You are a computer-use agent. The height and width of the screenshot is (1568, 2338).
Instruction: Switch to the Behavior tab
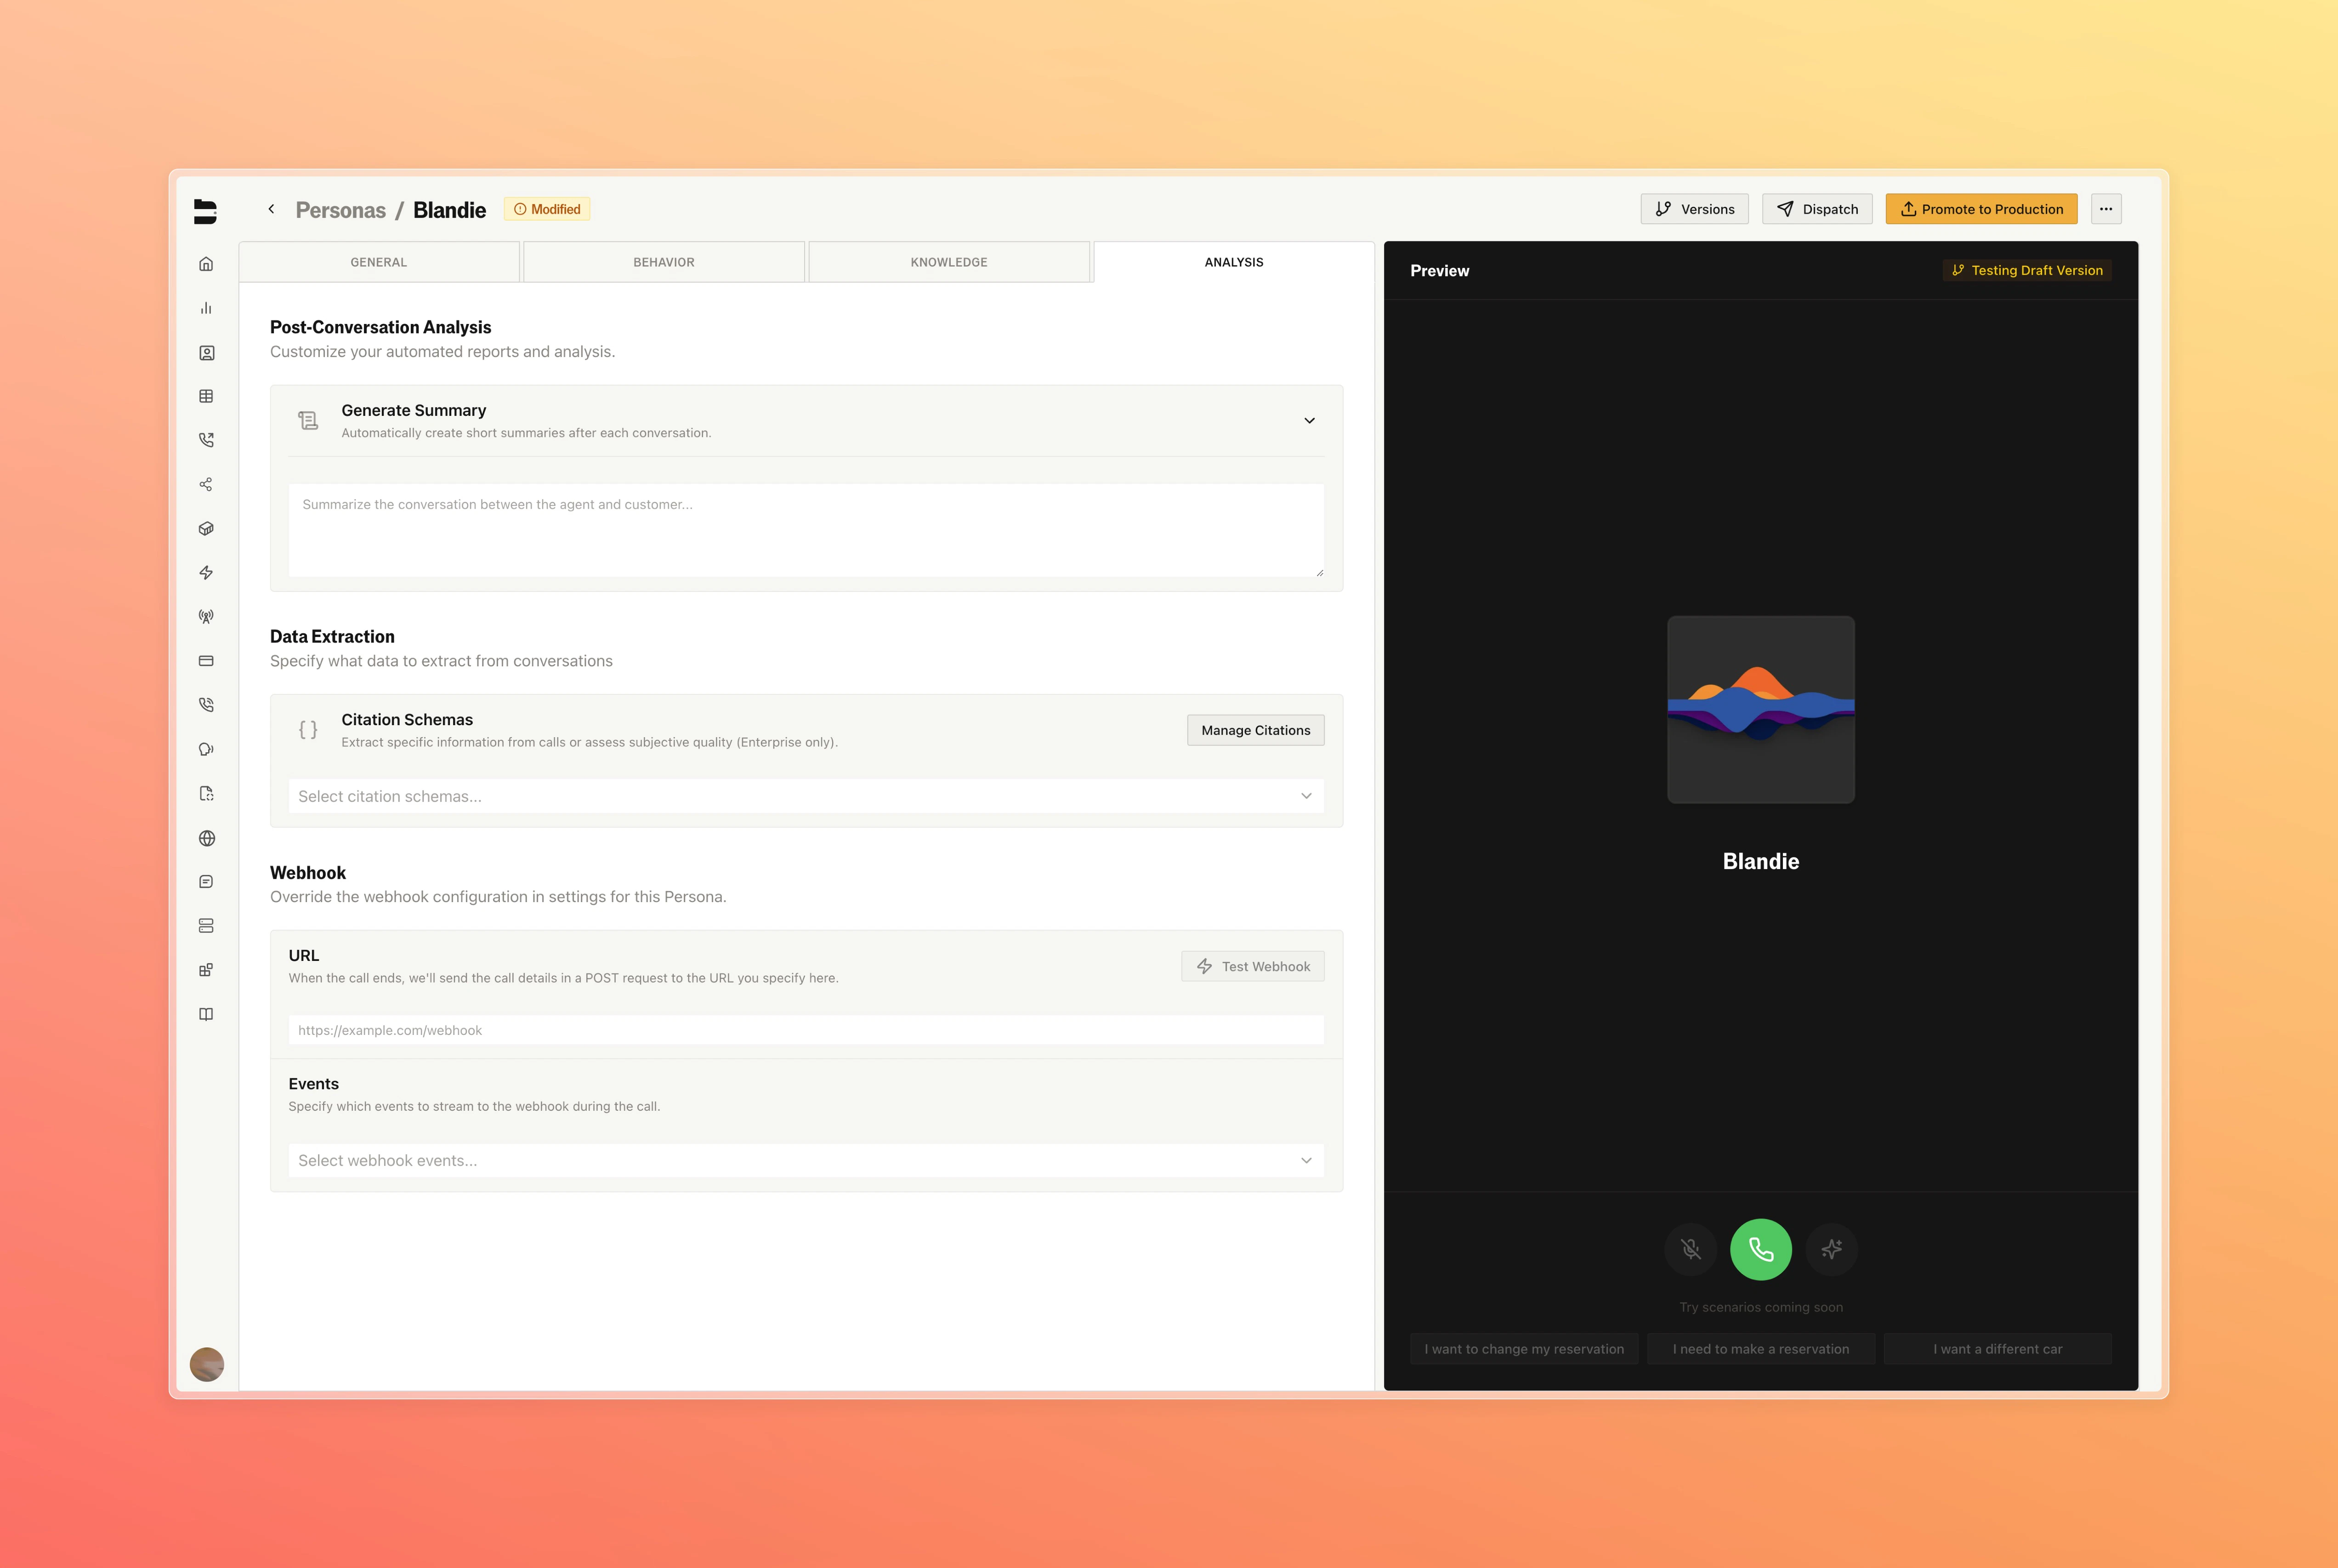click(x=664, y=262)
